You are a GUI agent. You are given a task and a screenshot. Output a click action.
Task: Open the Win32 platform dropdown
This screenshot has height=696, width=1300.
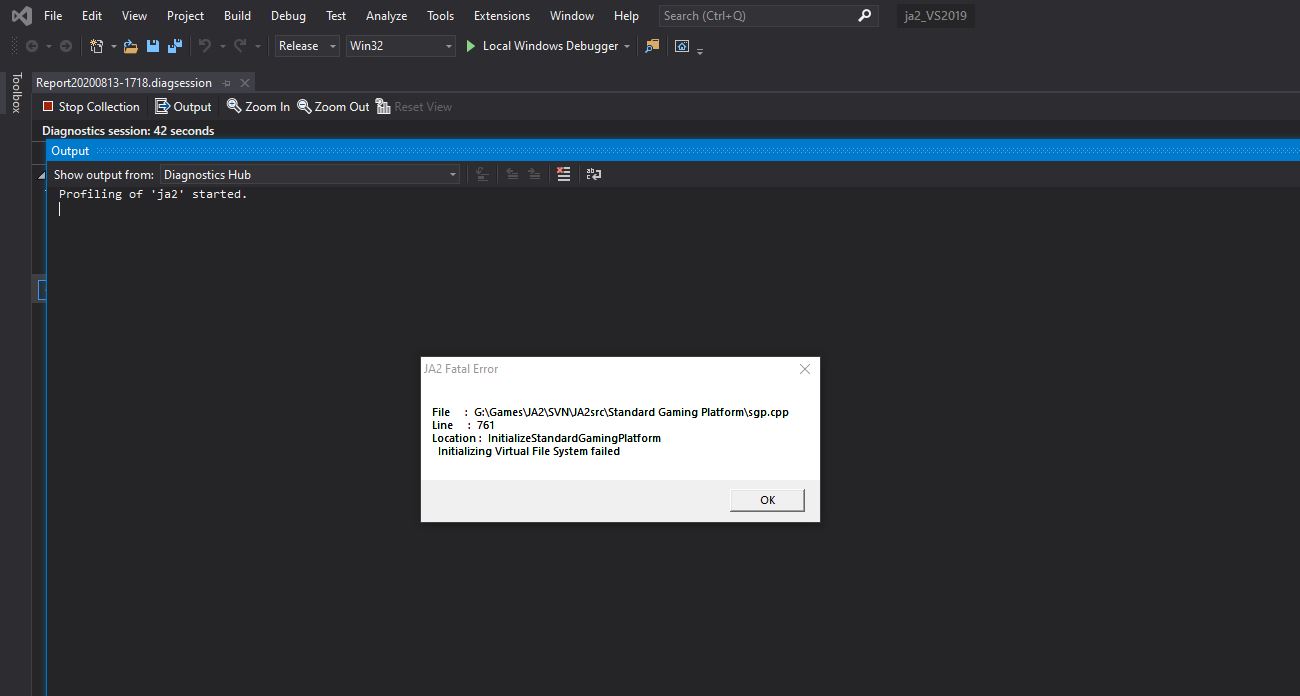click(401, 46)
